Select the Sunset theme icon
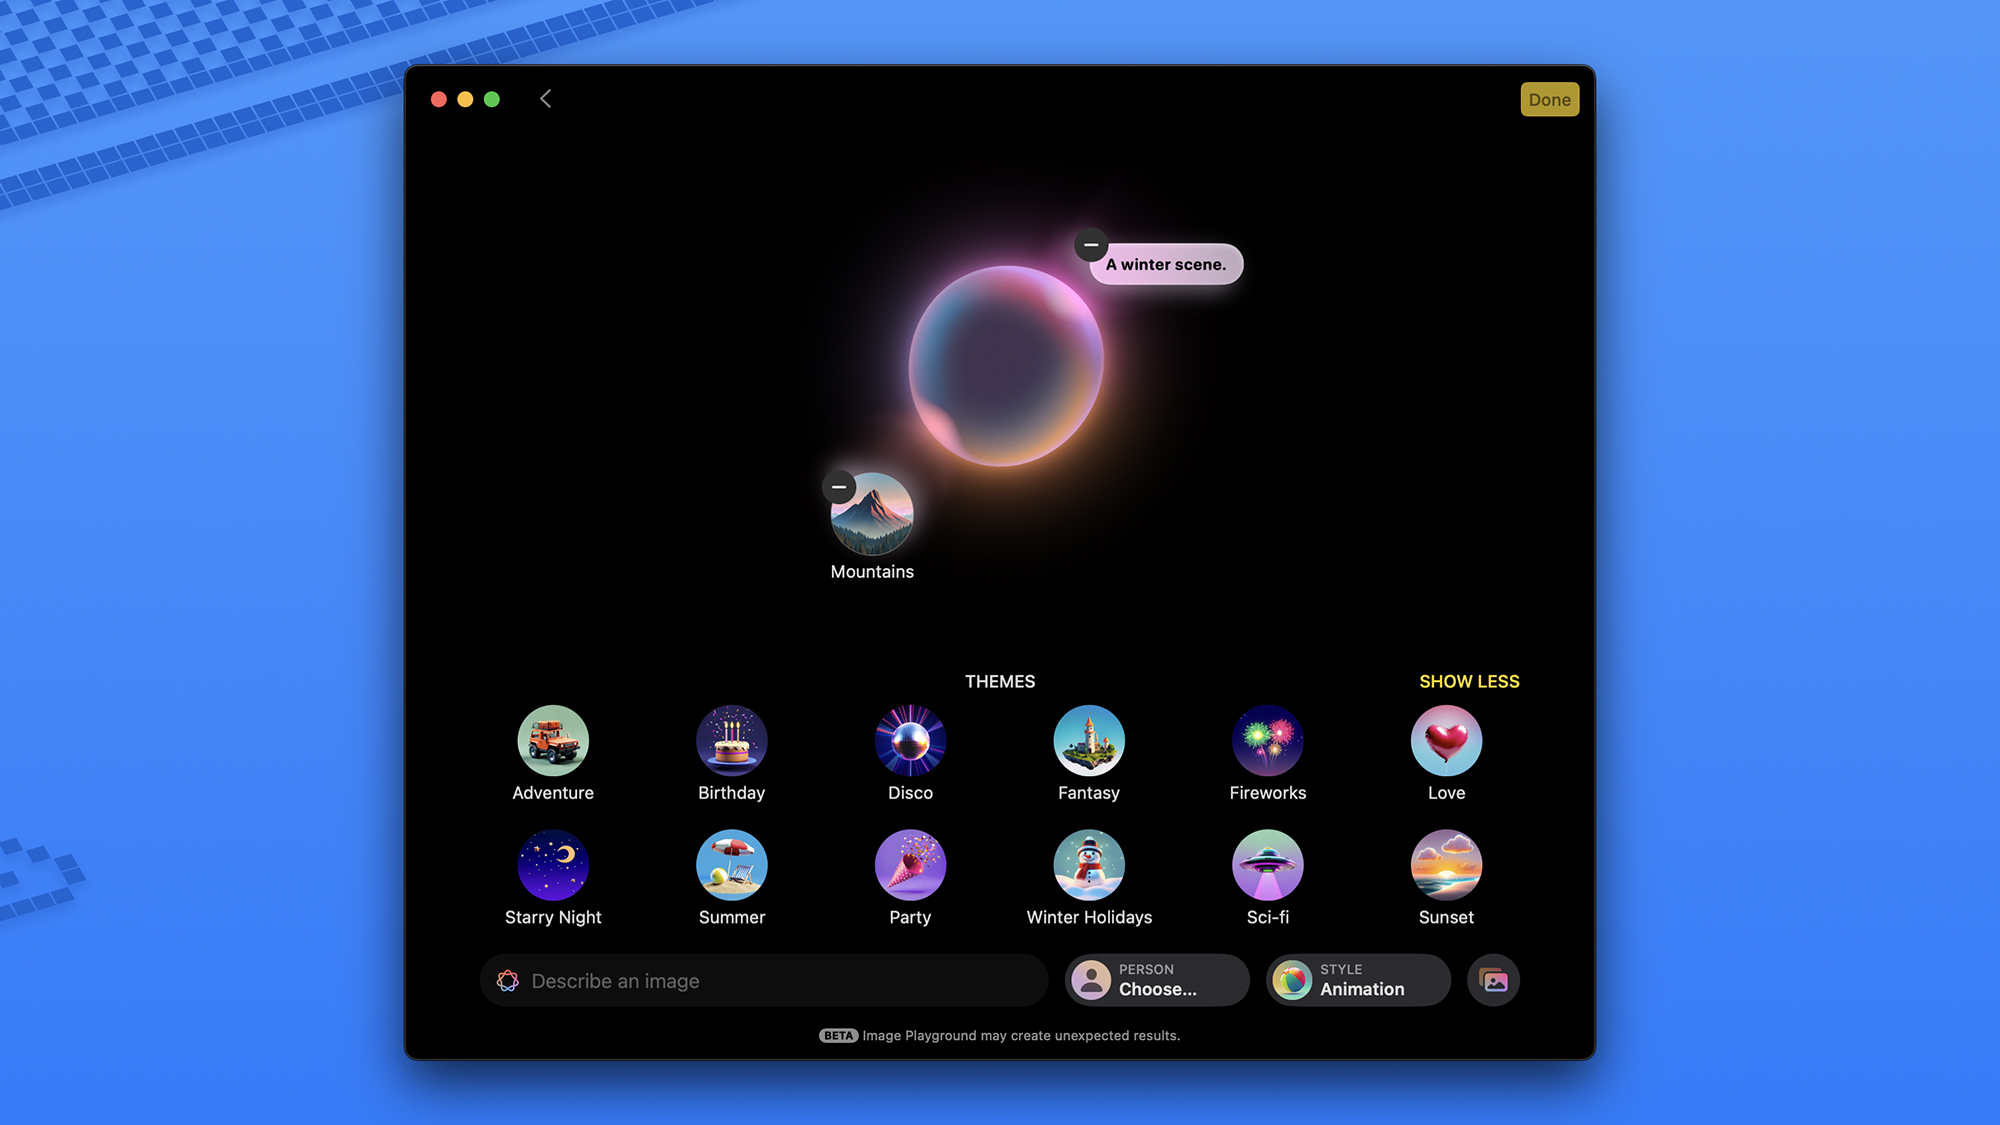This screenshot has width=2000, height=1125. point(1446,864)
